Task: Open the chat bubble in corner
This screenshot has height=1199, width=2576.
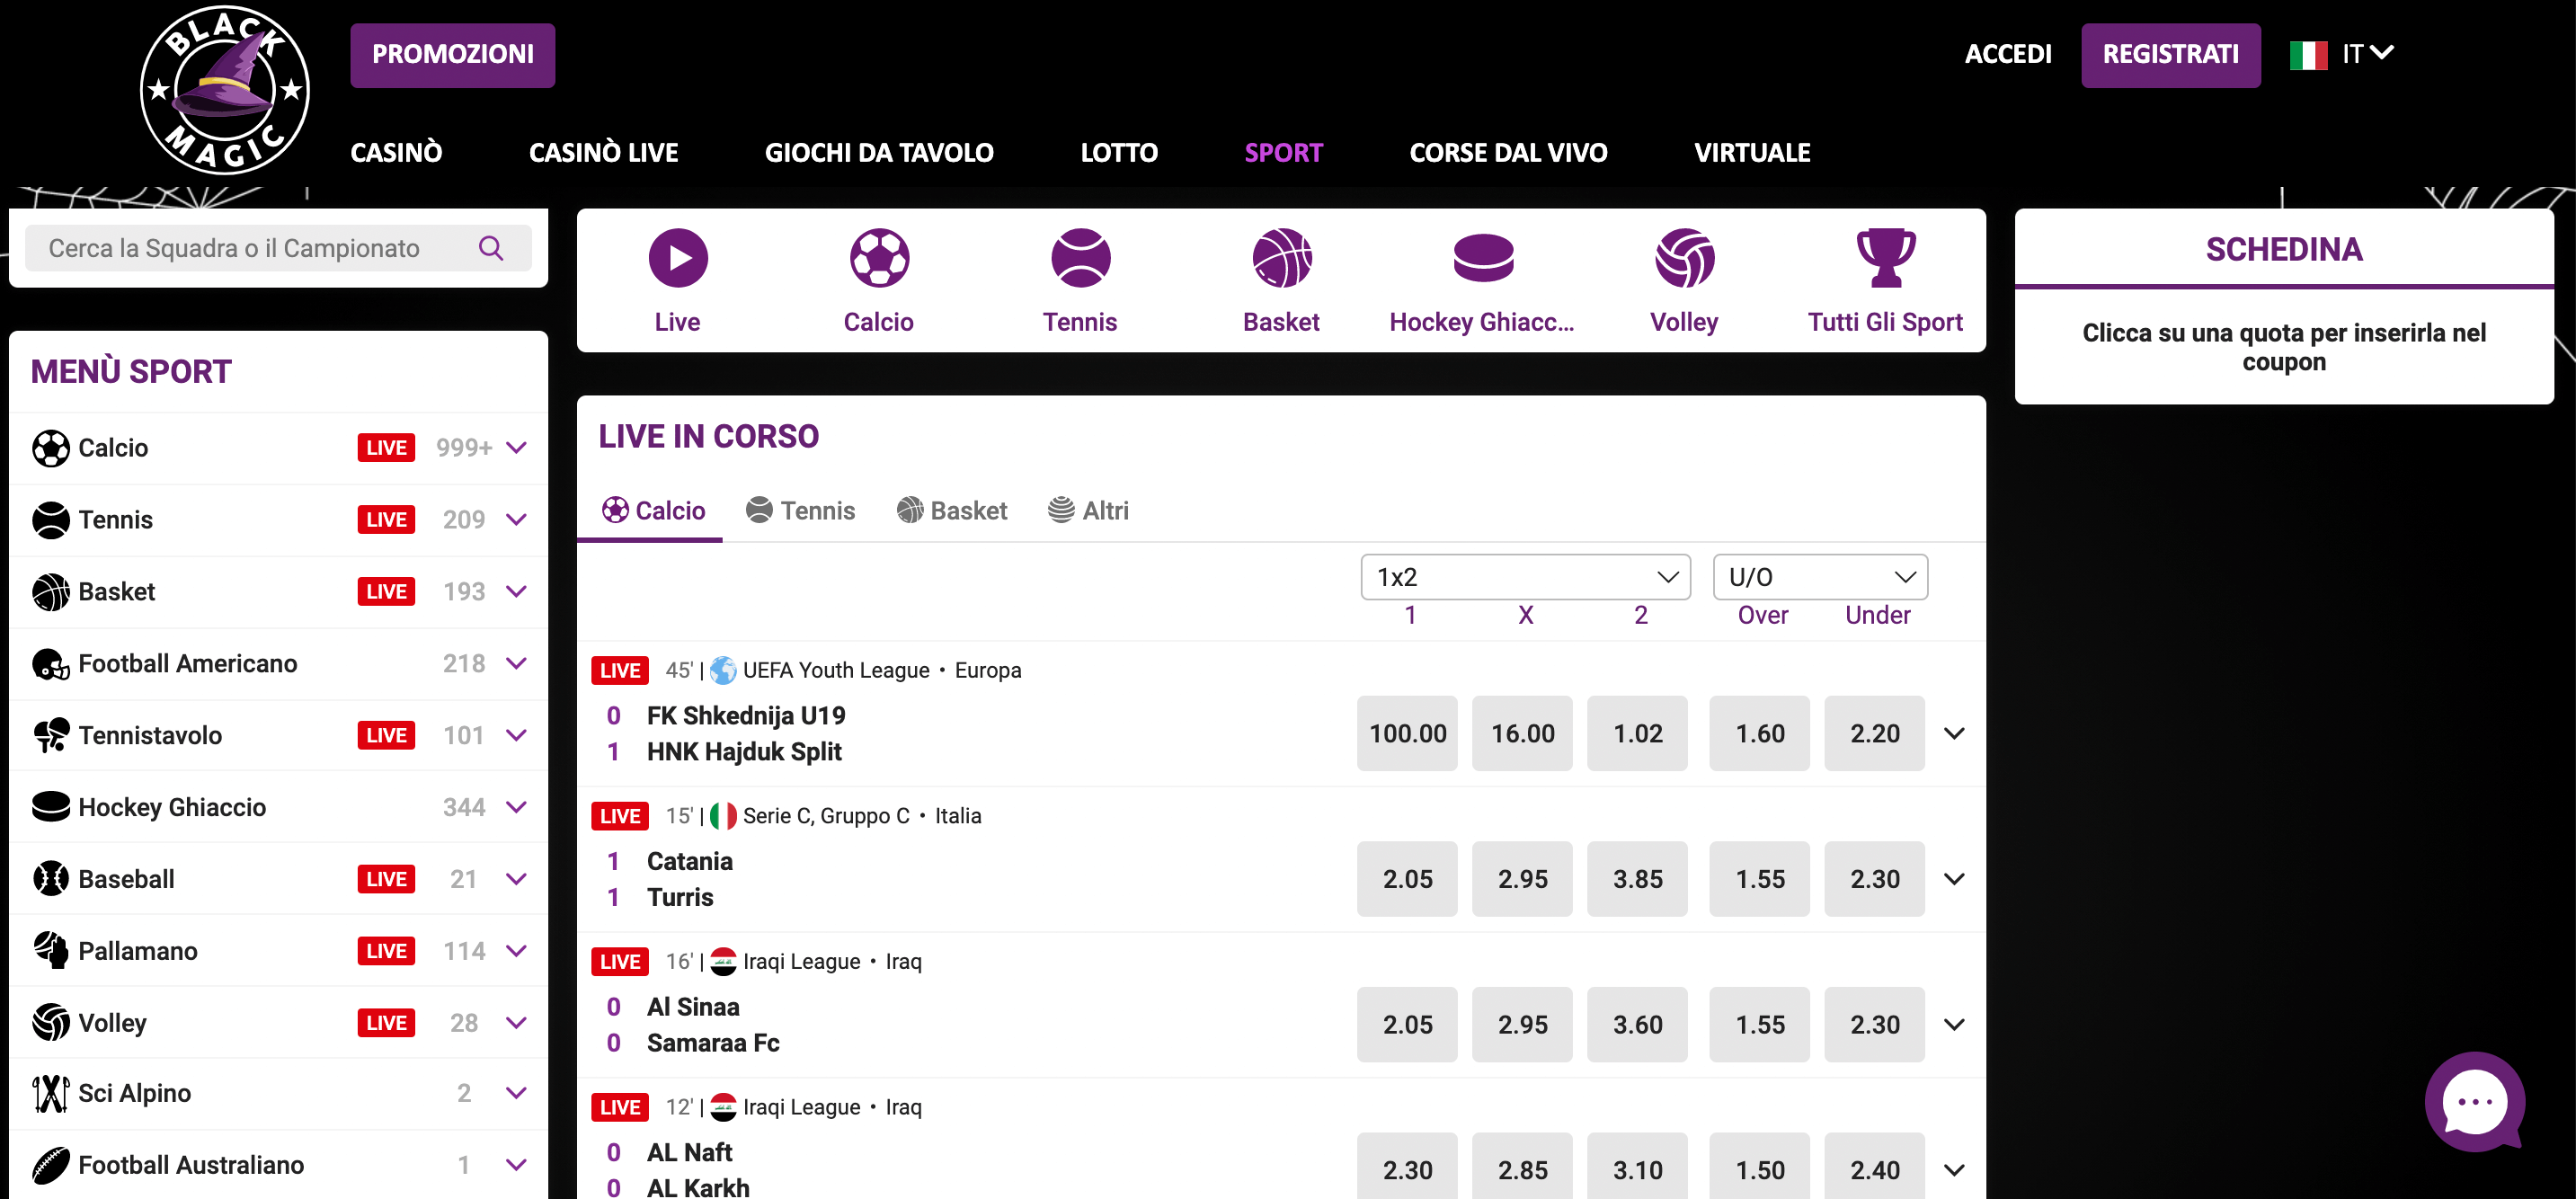Action: (2474, 1102)
